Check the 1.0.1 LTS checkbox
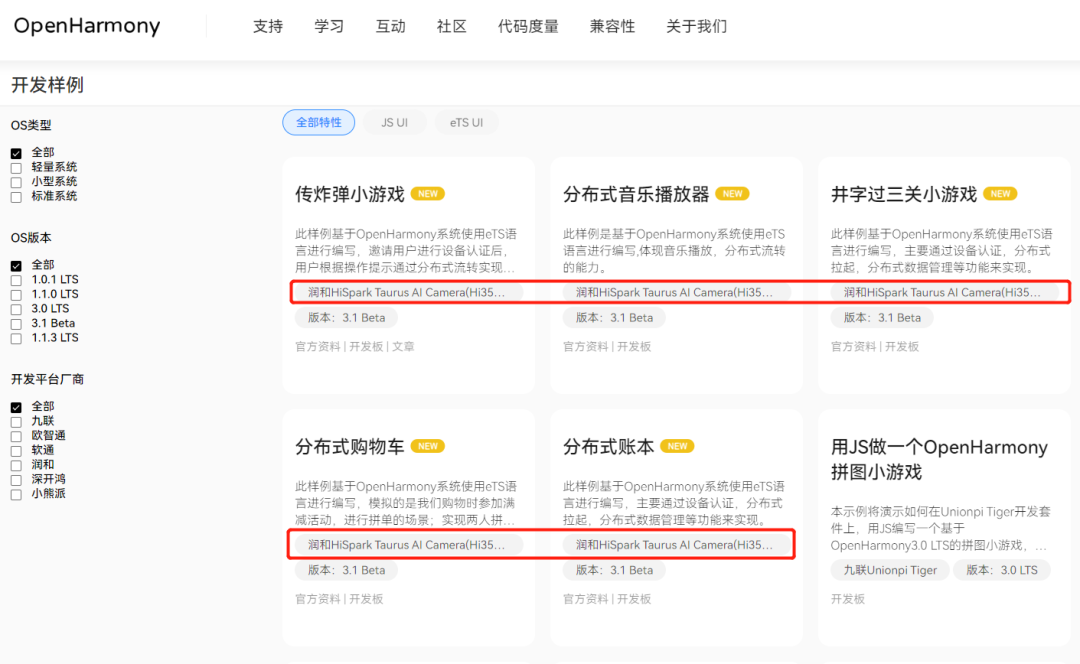The height and width of the screenshot is (664, 1080). [16, 280]
